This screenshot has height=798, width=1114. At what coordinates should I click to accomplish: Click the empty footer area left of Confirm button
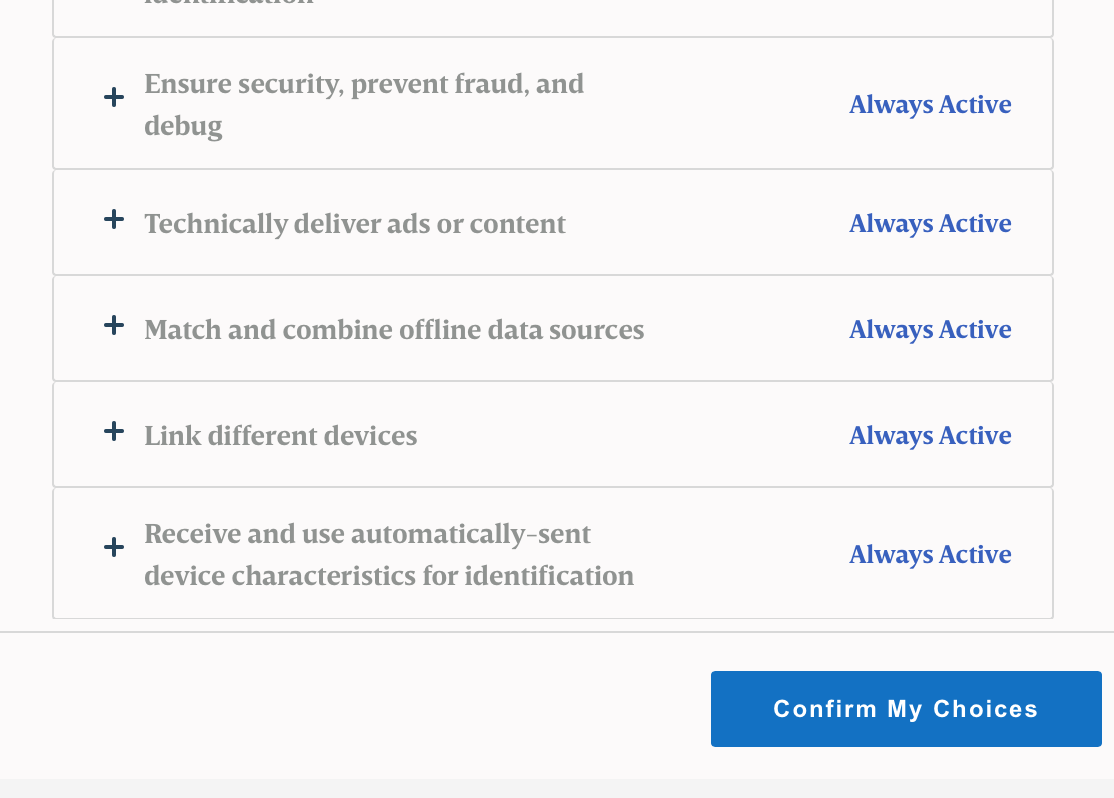point(355,708)
